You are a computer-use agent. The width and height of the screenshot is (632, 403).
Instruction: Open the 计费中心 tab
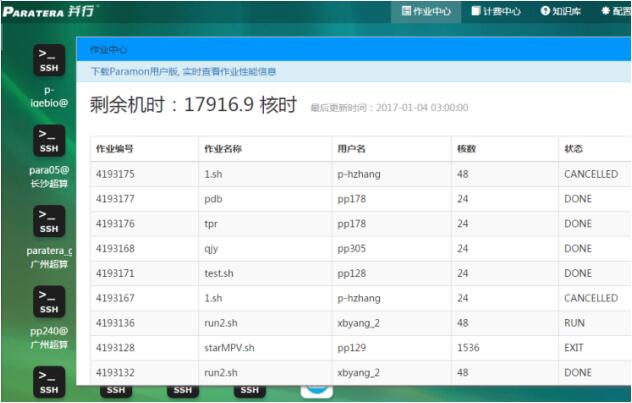pyautogui.click(x=496, y=12)
